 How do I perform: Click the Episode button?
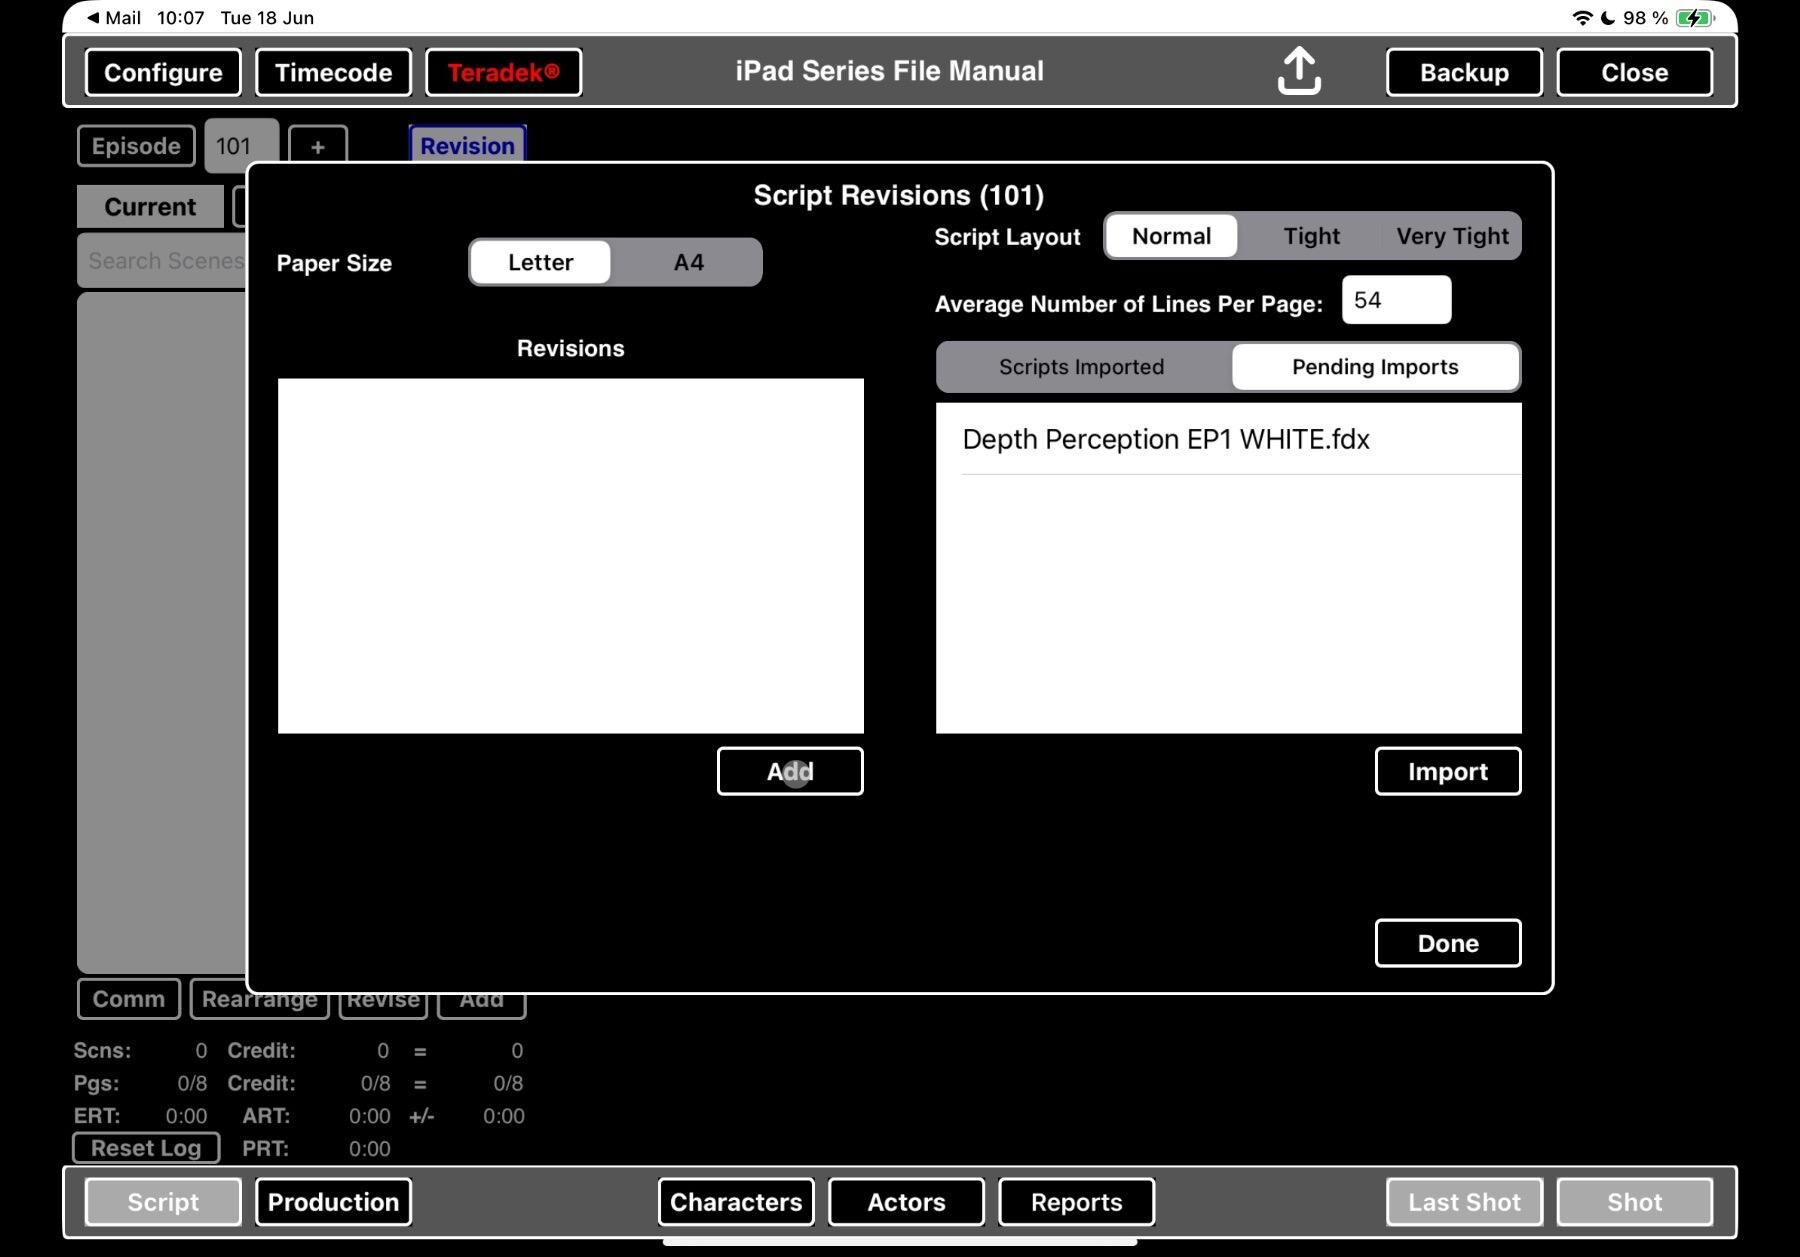(x=136, y=146)
